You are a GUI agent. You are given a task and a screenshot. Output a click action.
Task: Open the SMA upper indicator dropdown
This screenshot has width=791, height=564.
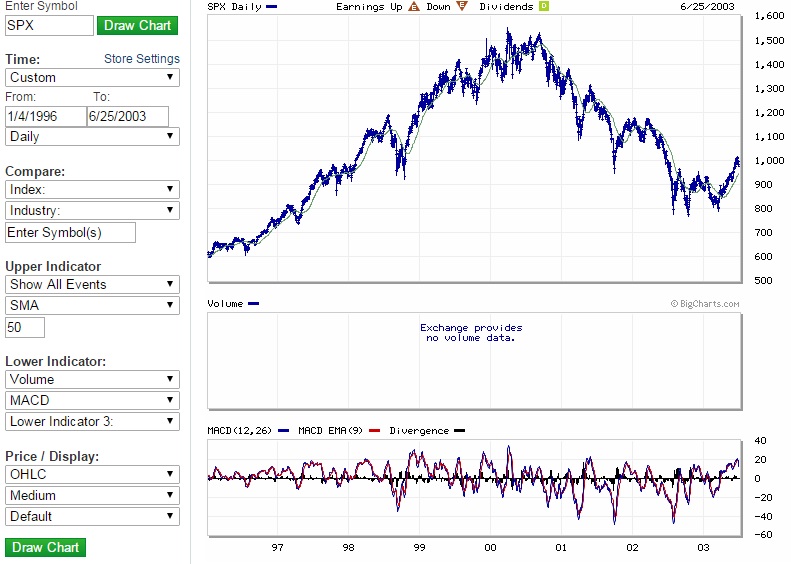coord(92,305)
